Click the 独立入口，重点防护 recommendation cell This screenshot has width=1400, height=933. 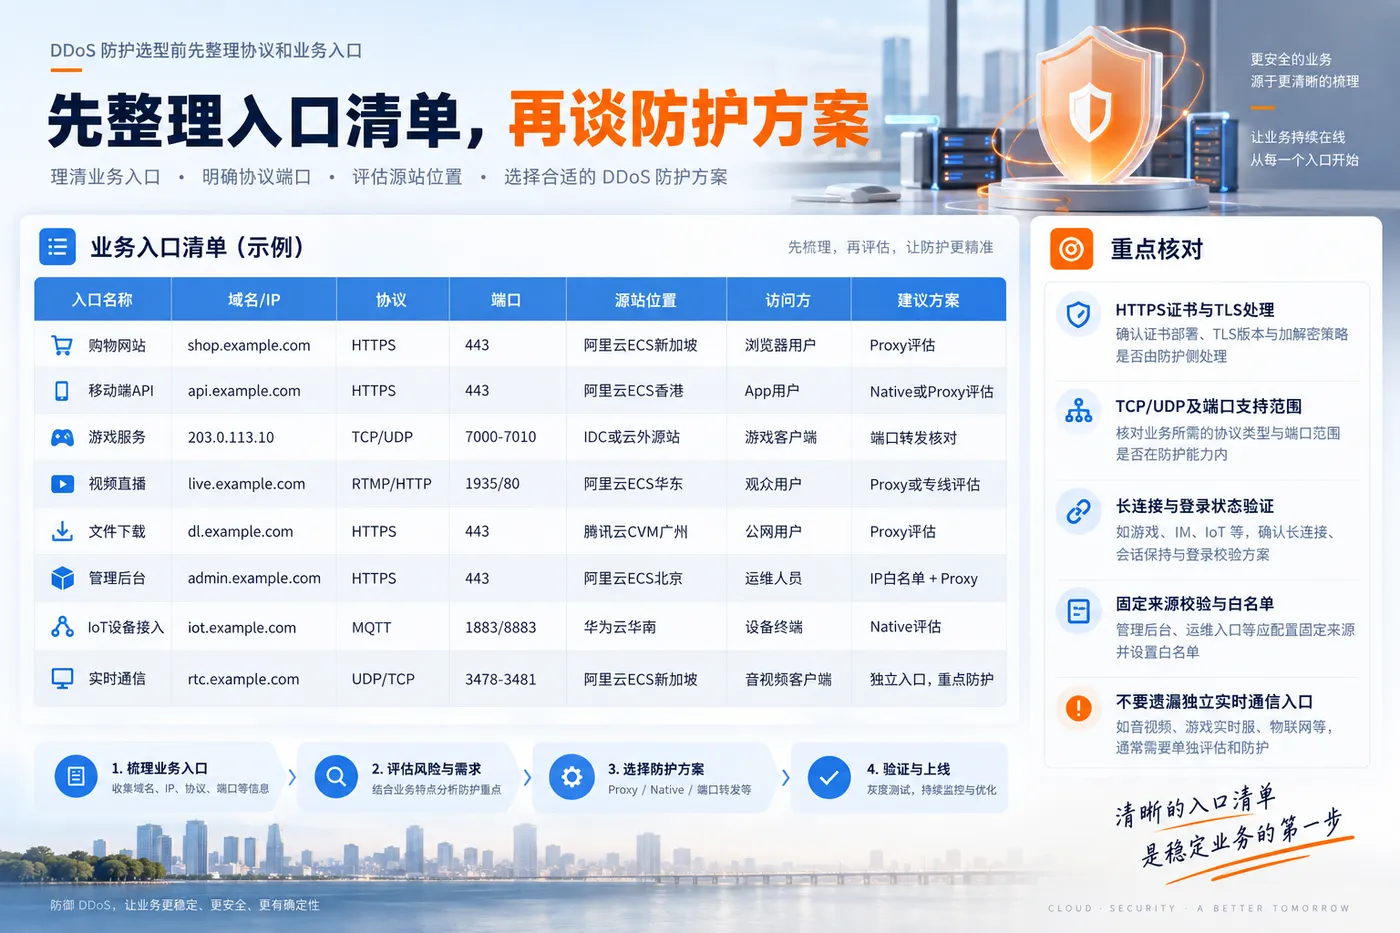click(931, 679)
